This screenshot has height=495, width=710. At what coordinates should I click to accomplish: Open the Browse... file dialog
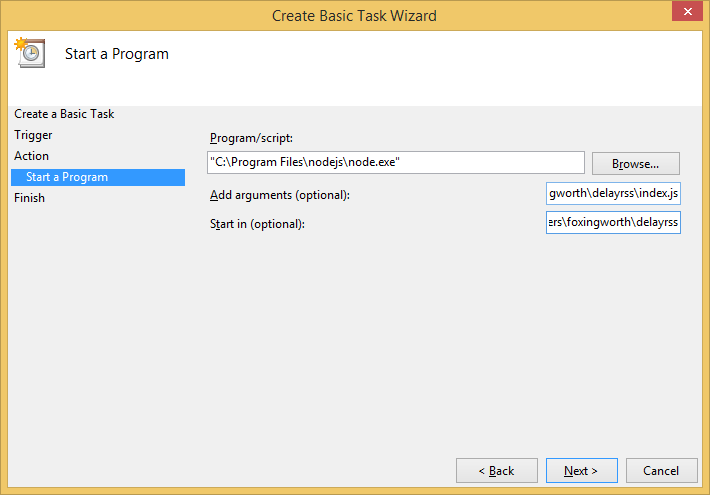point(635,163)
